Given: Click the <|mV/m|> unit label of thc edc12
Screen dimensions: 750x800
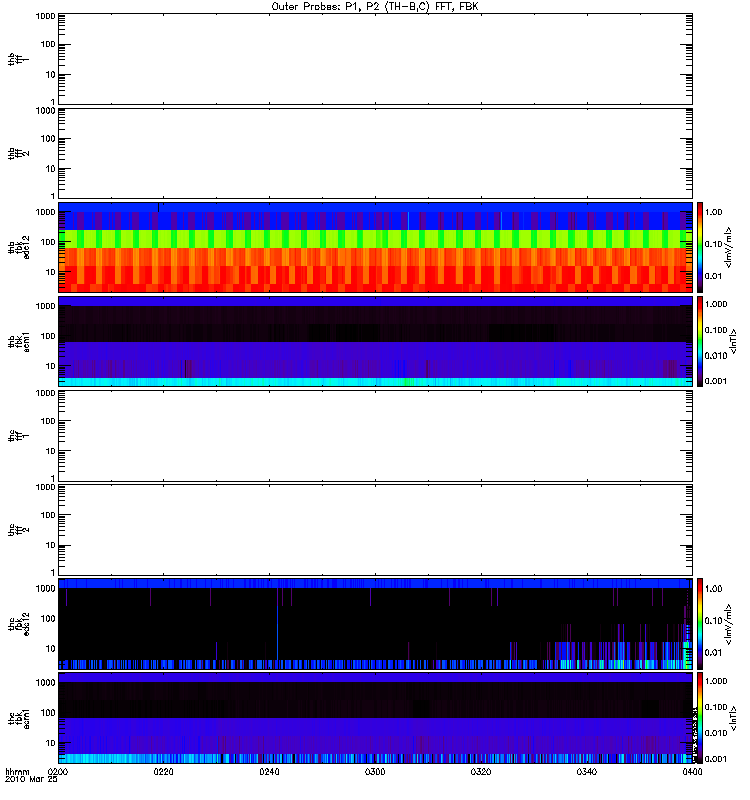Looking at the screenshot, I should point(728,624).
